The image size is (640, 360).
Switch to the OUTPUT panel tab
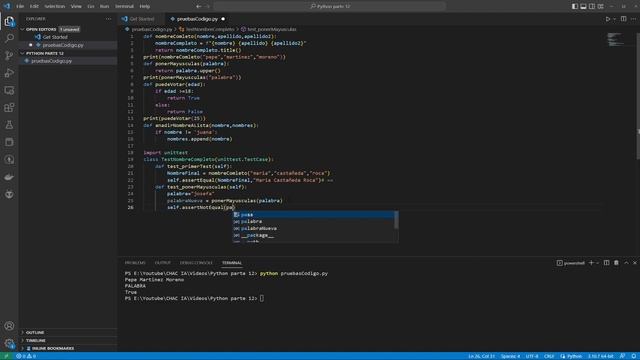tap(162, 263)
